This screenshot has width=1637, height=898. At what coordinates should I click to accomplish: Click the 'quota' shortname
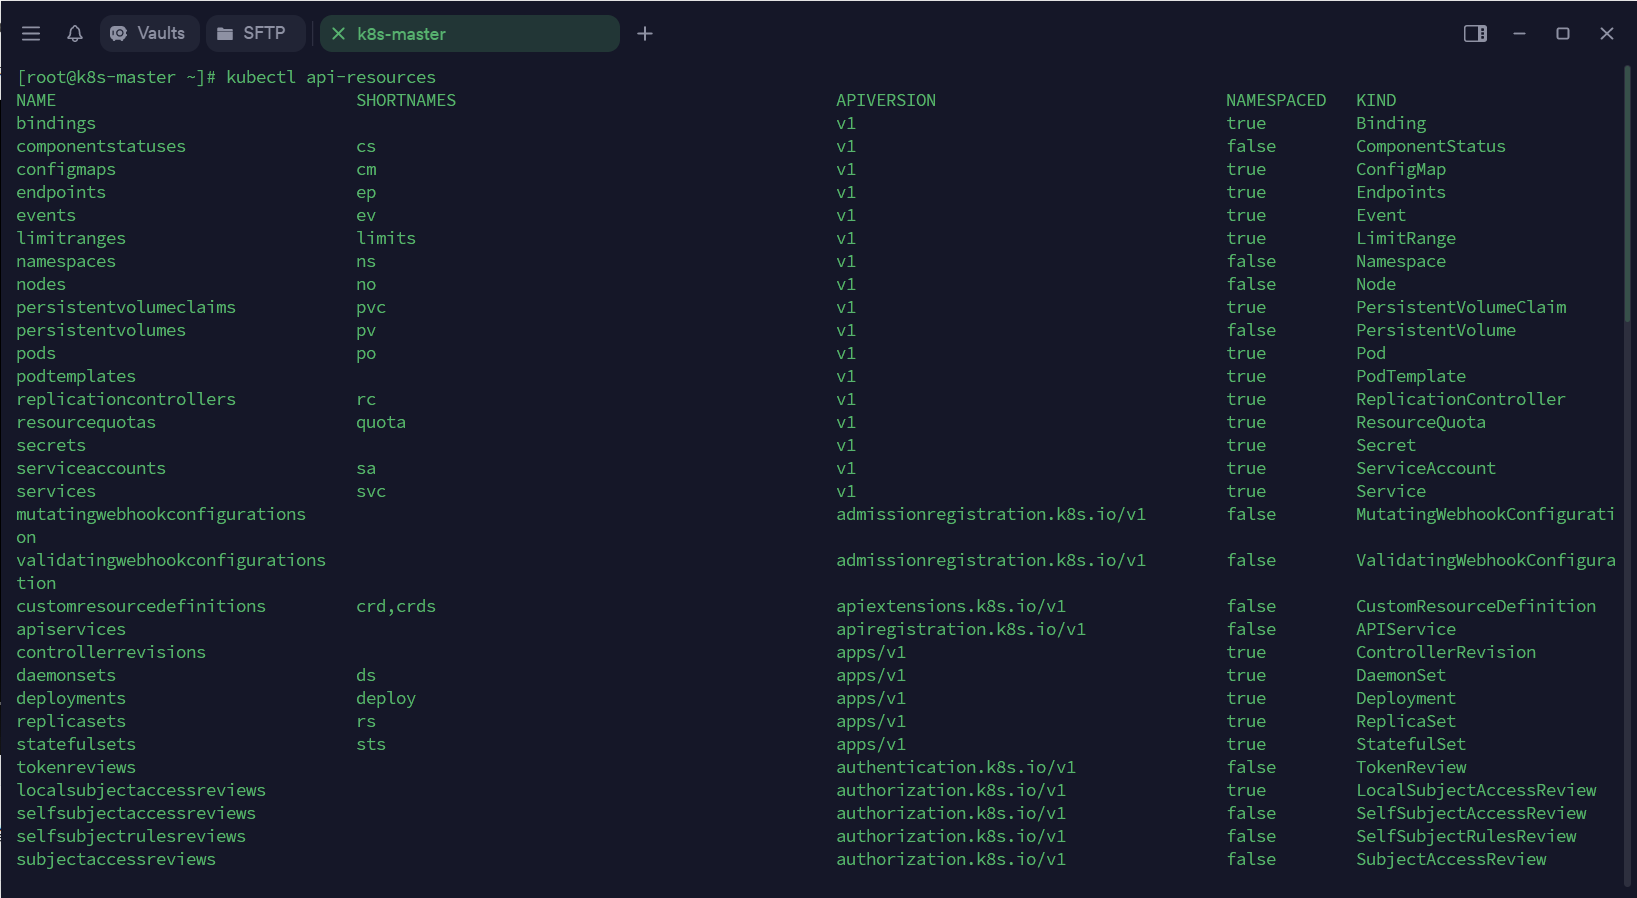pyautogui.click(x=381, y=422)
